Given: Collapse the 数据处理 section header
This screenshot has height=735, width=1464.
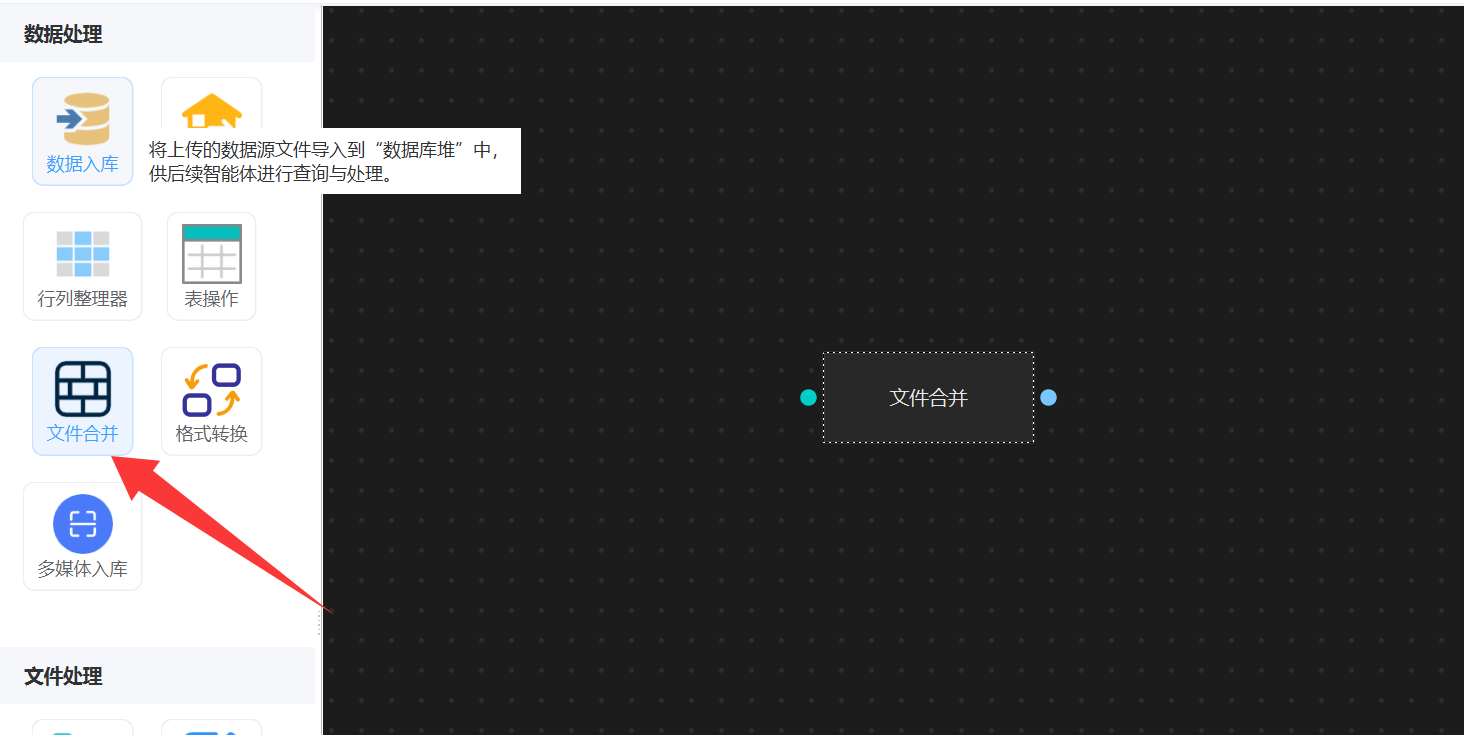Looking at the screenshot, I should pyautogui.click(x=62, y=34).
